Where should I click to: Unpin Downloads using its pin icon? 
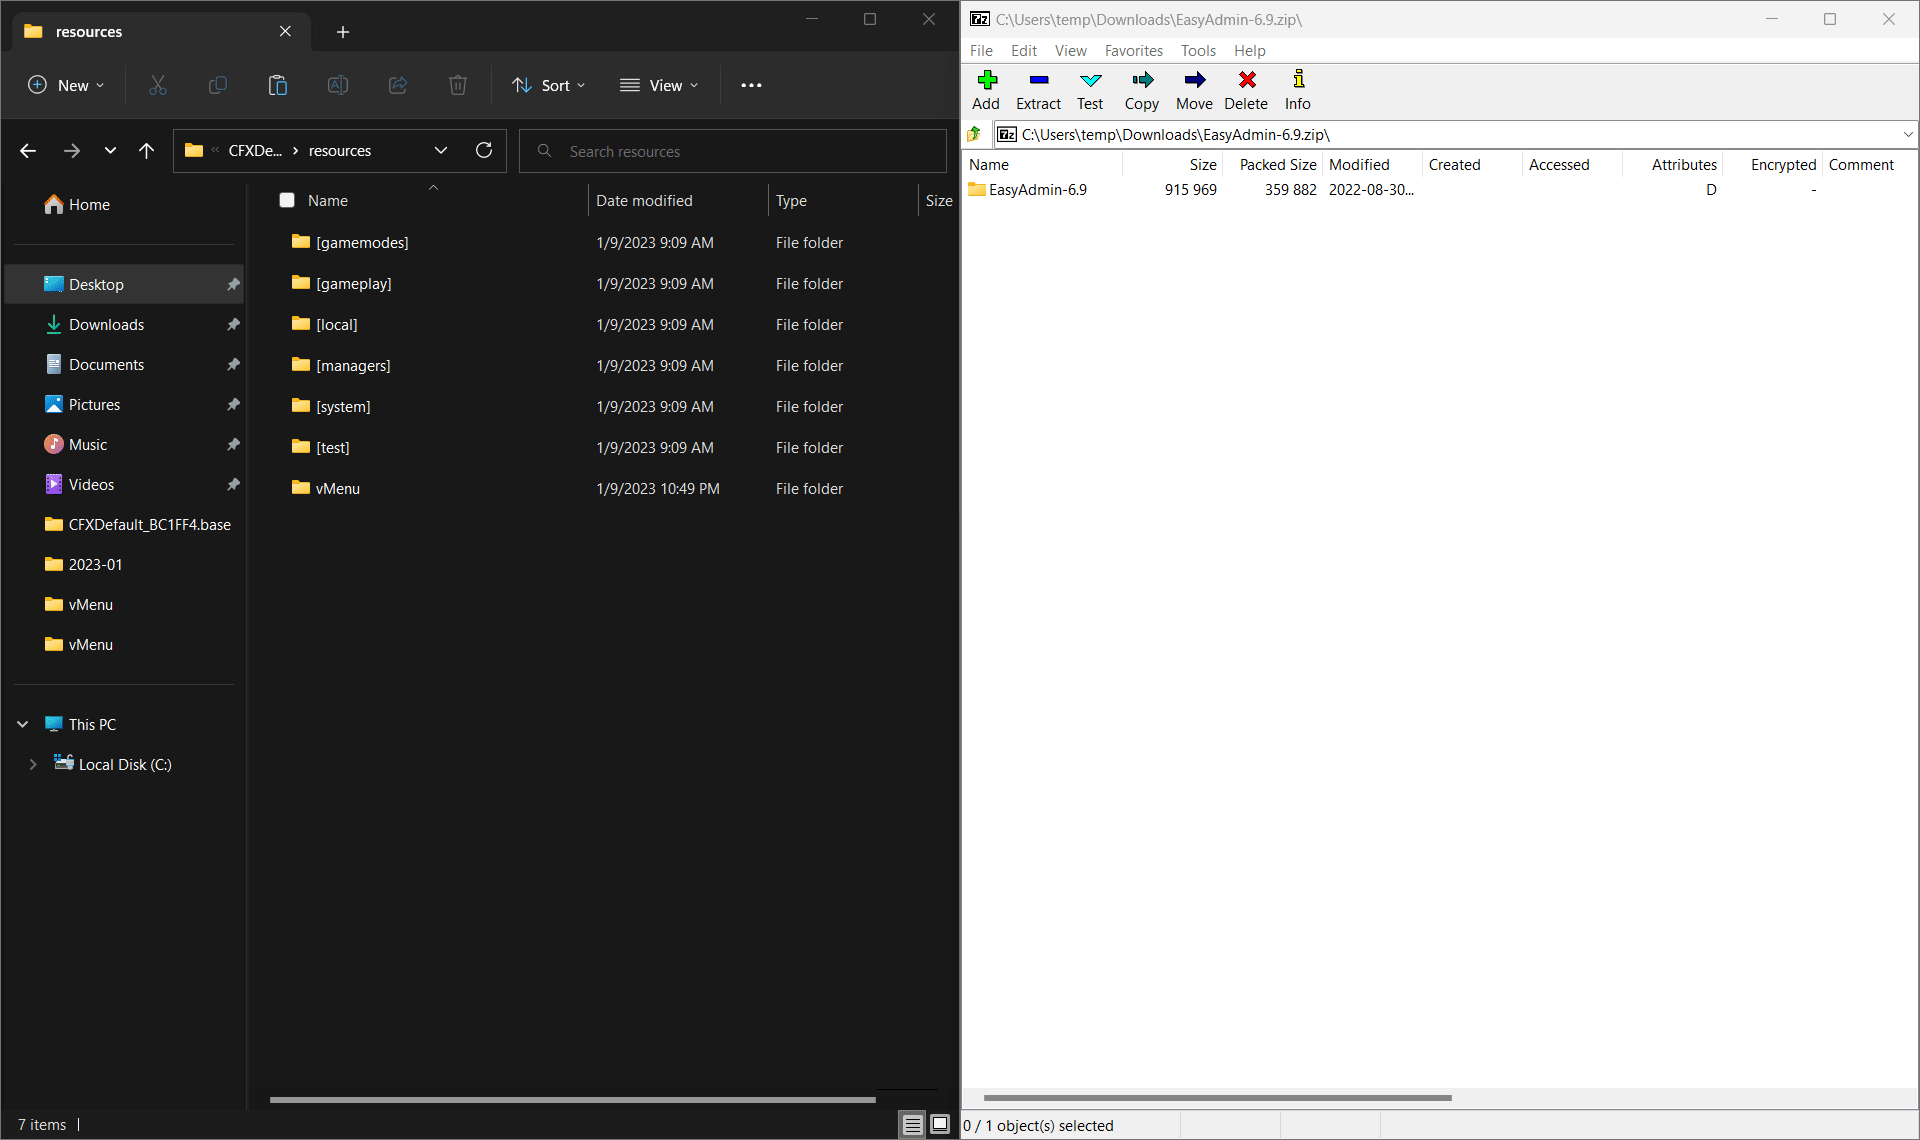(233, 324)
